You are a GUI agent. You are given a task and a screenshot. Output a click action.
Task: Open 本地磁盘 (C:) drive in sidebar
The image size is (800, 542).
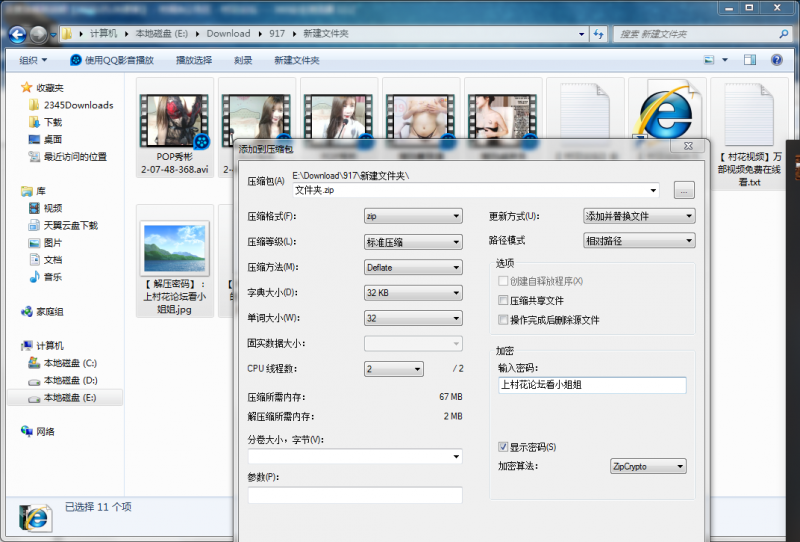(x=69, y=363)
